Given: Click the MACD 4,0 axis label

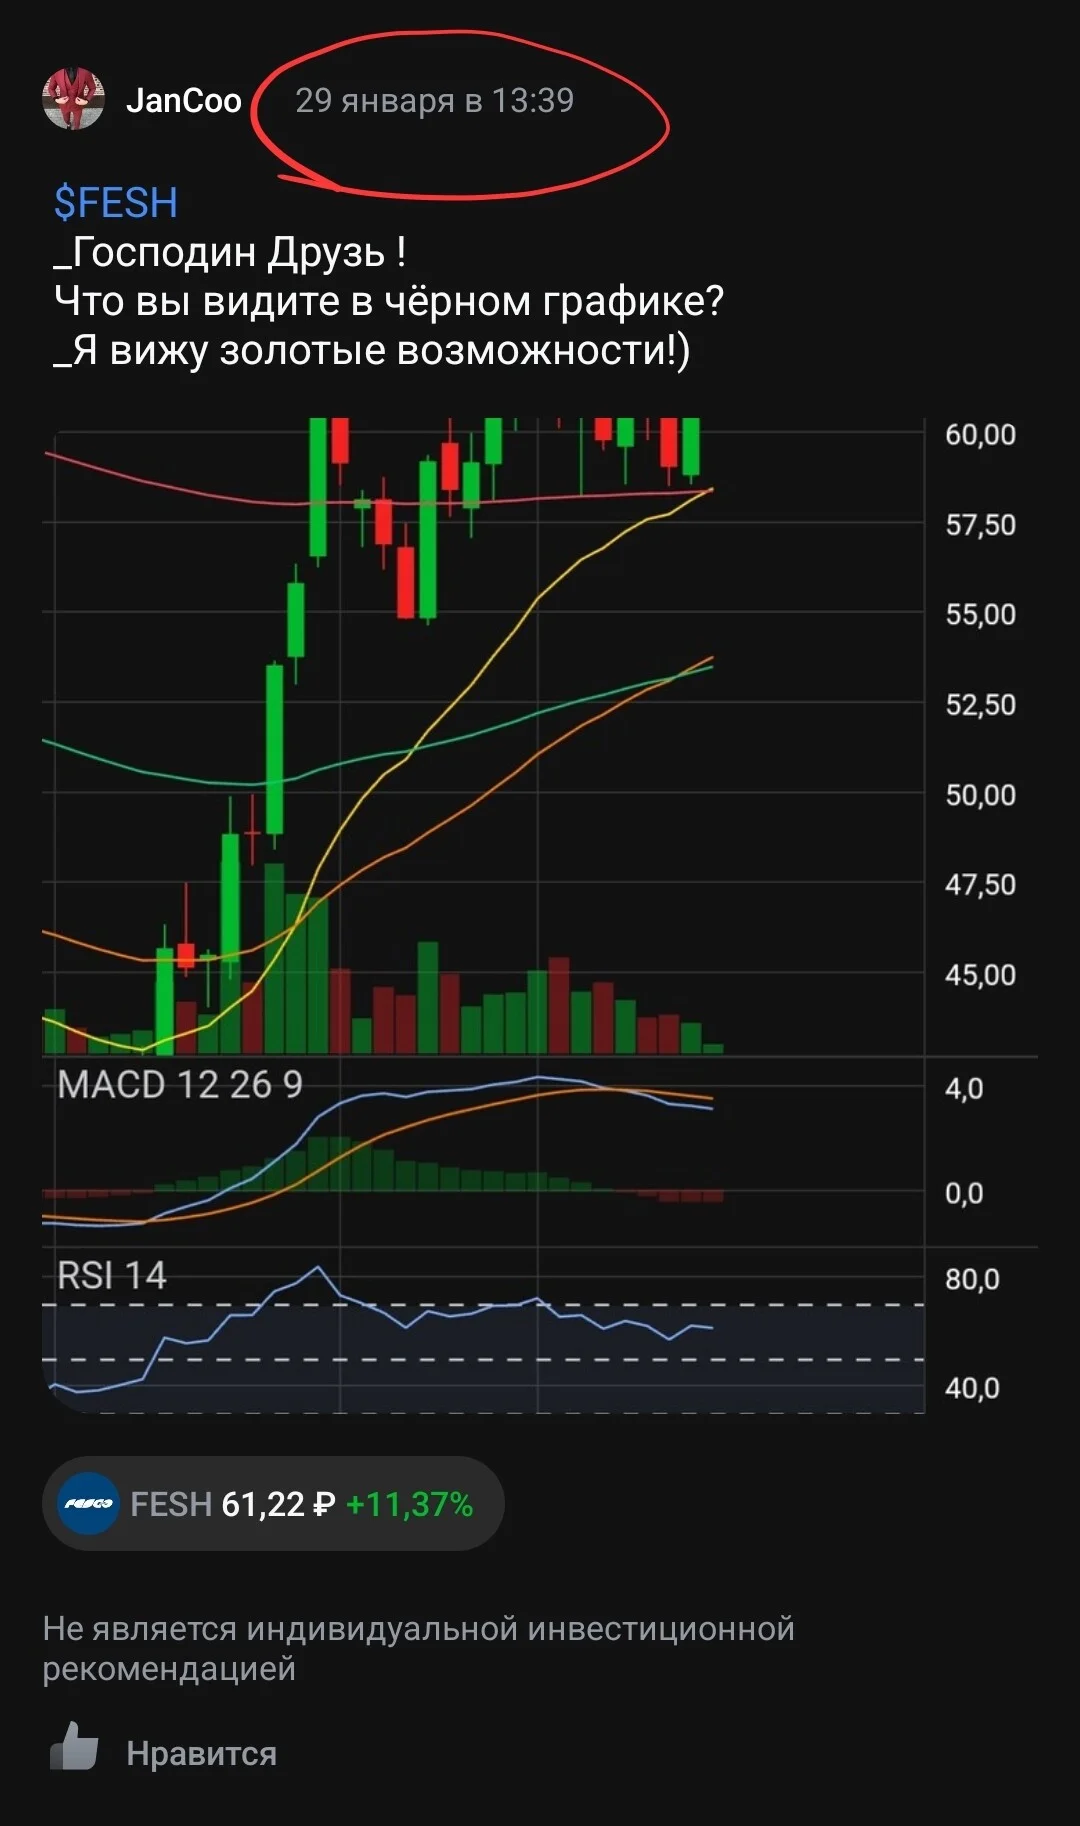Looking at the screenshot, I should tap(964, 1088).
